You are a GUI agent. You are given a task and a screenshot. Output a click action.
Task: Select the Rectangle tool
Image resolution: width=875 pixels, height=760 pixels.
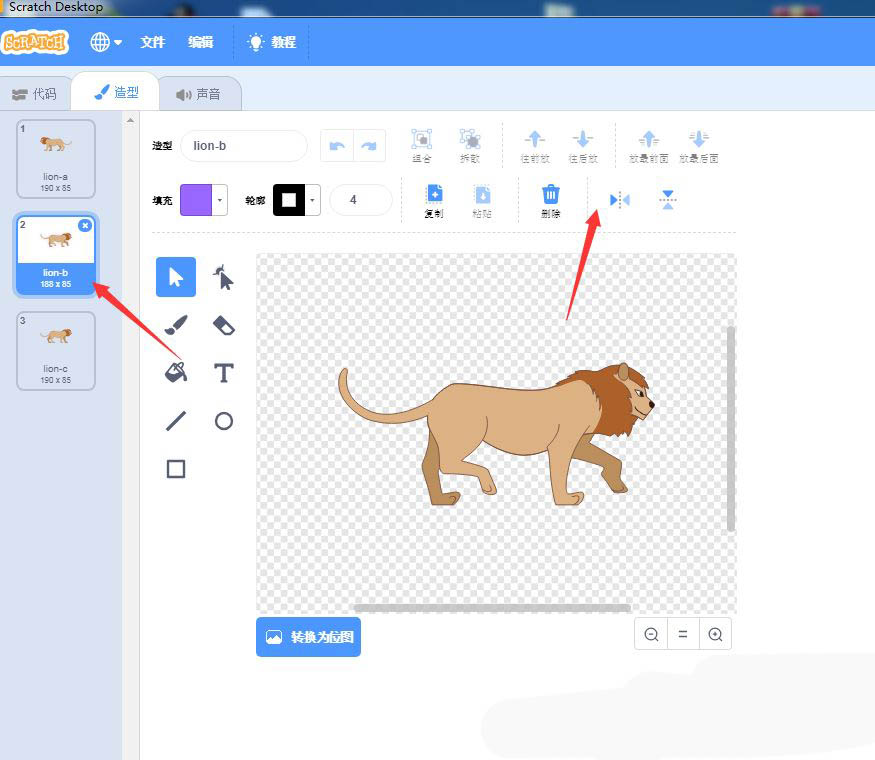pos(176,469)
